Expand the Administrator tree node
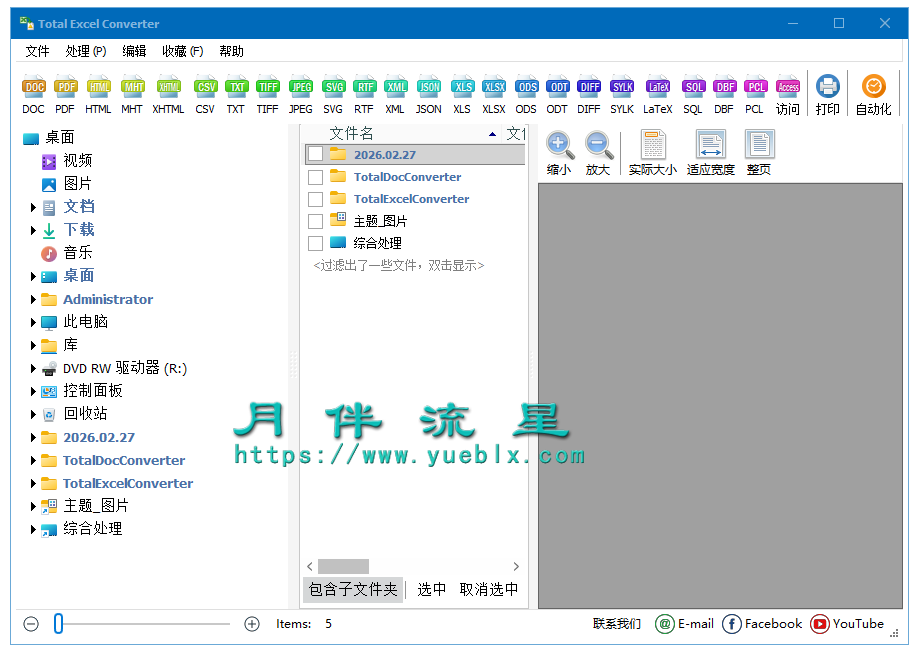916x653 pixels. [x=33, y=300]
